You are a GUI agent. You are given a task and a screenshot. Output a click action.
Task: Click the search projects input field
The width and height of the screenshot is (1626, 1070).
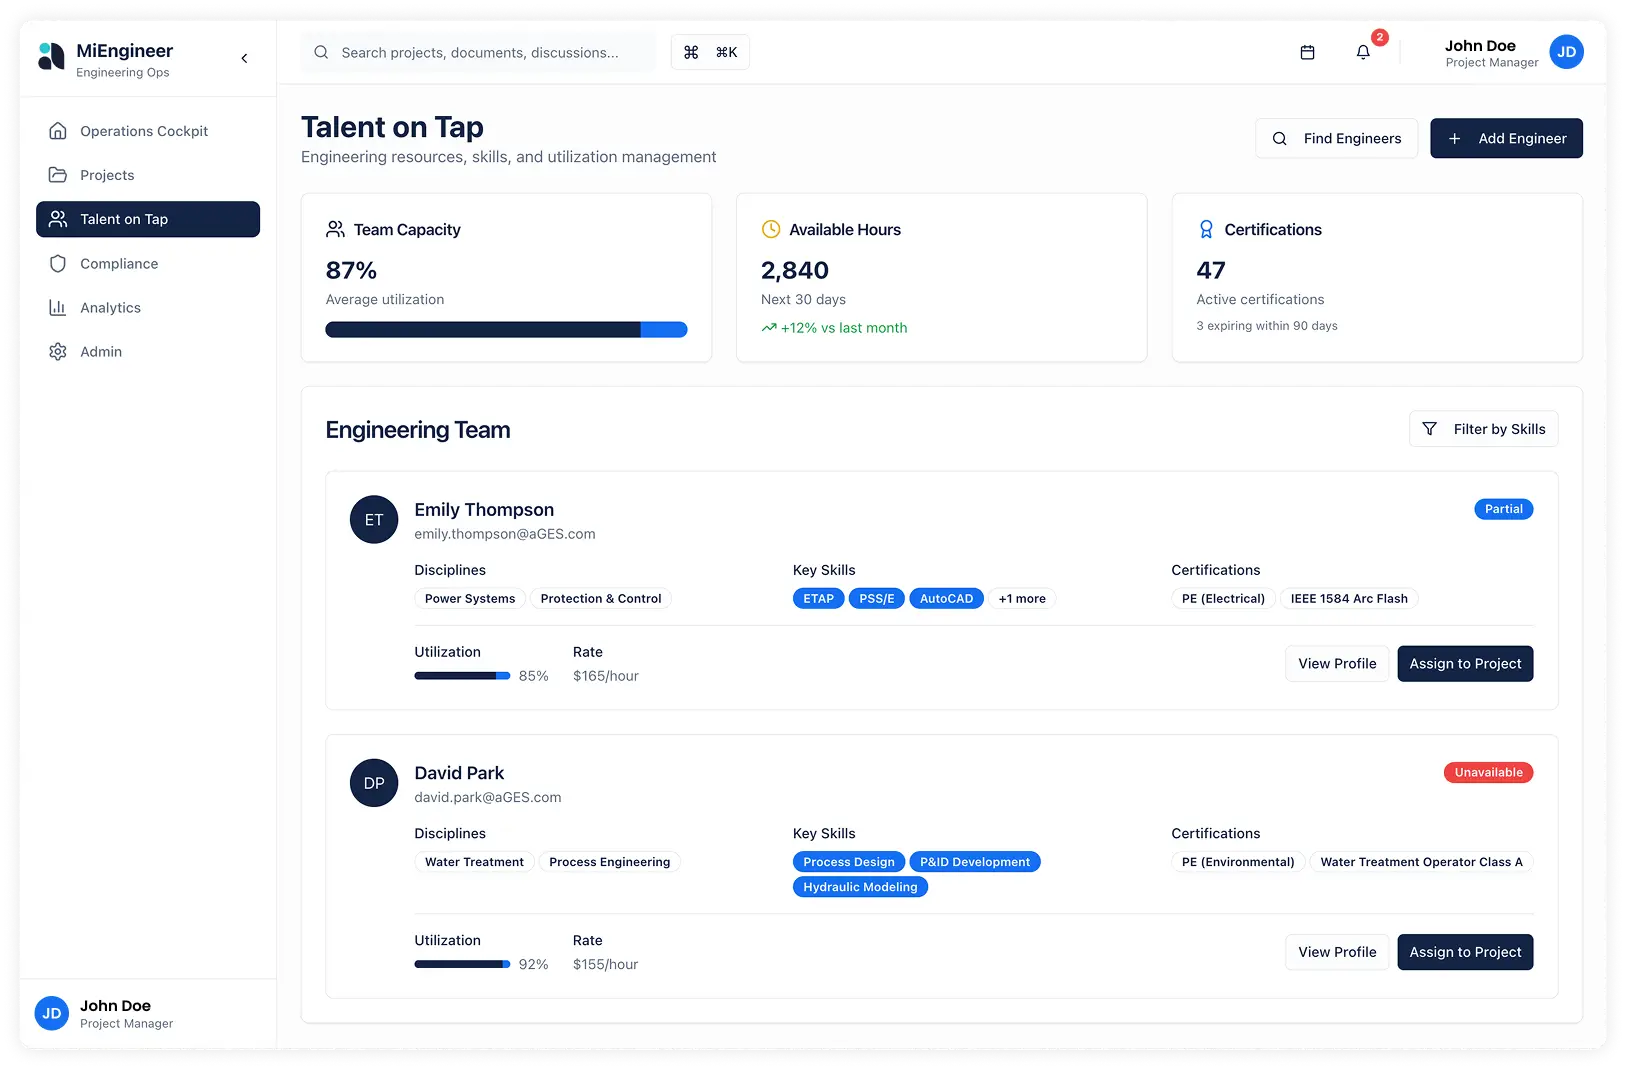(x=480, y=52)
